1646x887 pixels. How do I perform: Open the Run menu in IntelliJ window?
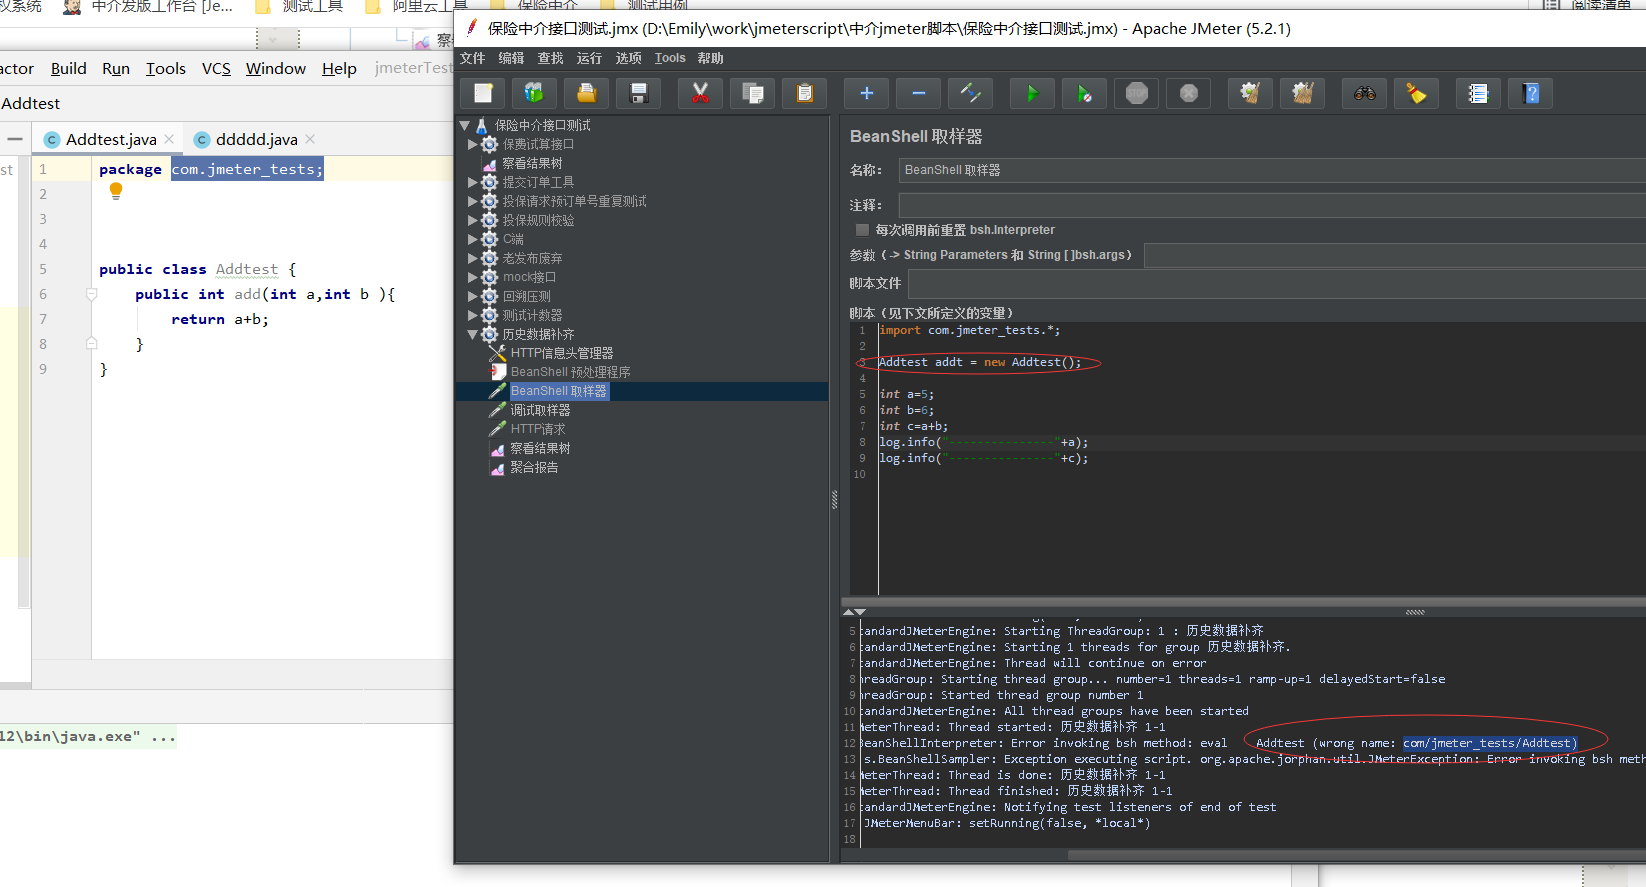click(x=116, y=68)
